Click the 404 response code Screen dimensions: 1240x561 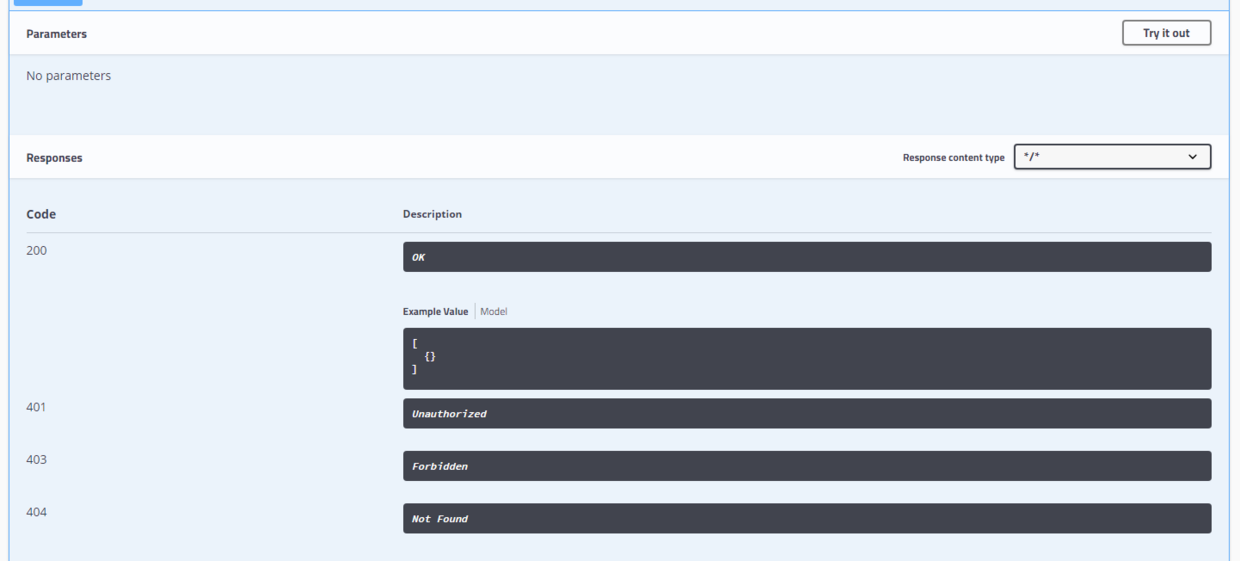[x=36, y=512]
